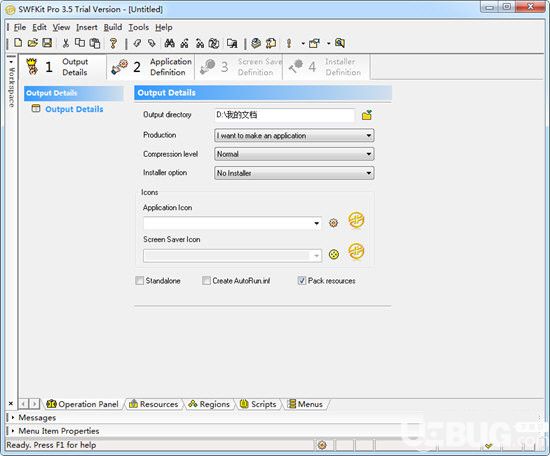Image resolution: width=550 pixels, height=456 pixels.
Task: Open the Installer option dropdown
Action: [294, 173]
